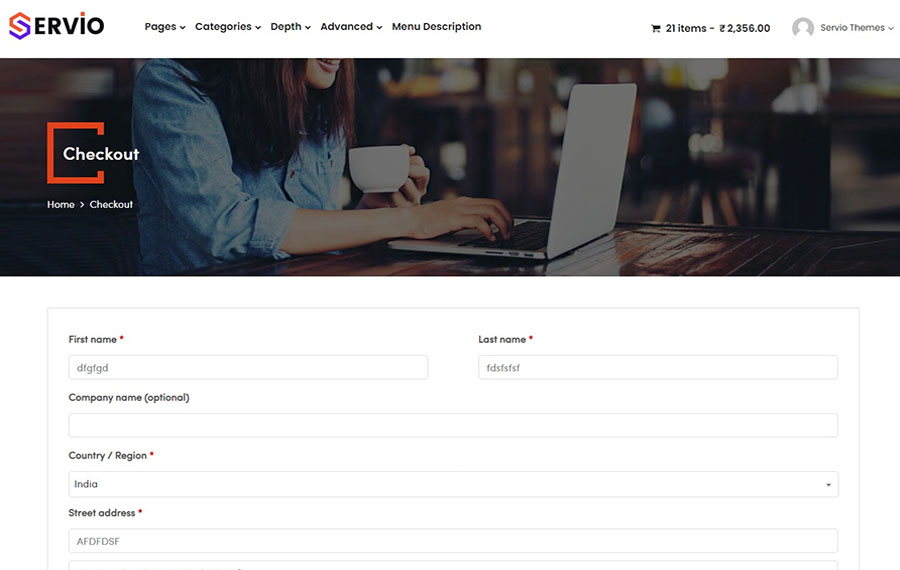Screen dimensions: 900x570
Task: Click the Country dropdown arrow
Action: (x=828, y=485)
